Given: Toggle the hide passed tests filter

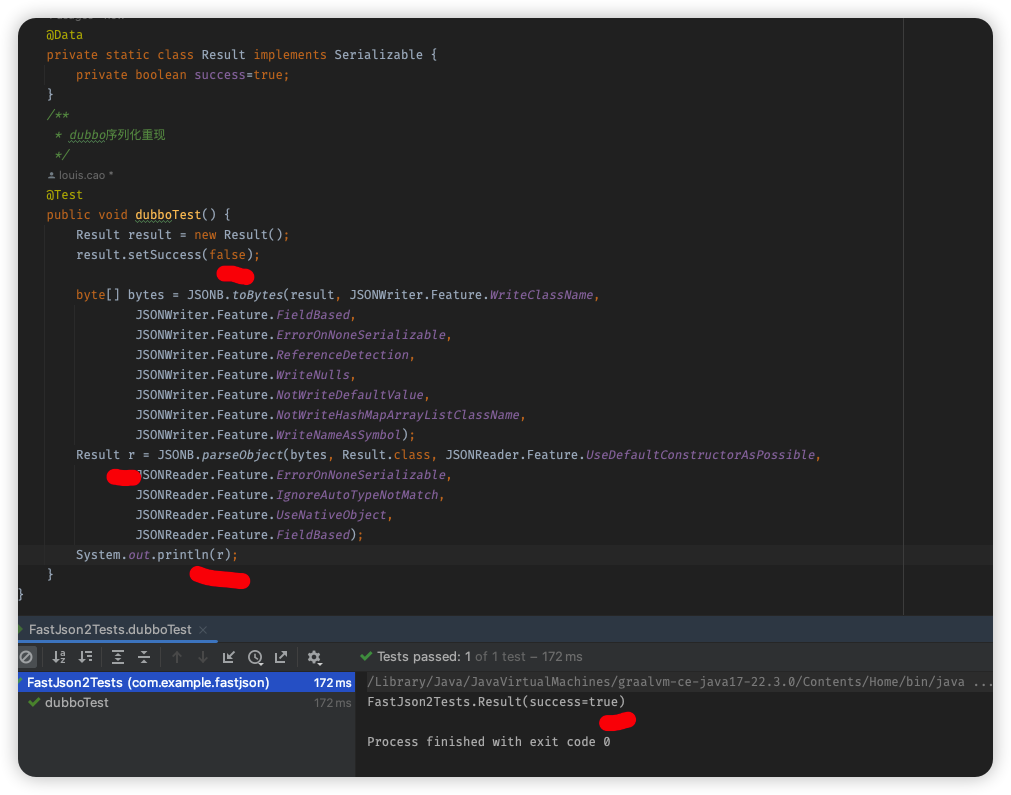Looking at the screenshot, I should (x=27, y=656).
